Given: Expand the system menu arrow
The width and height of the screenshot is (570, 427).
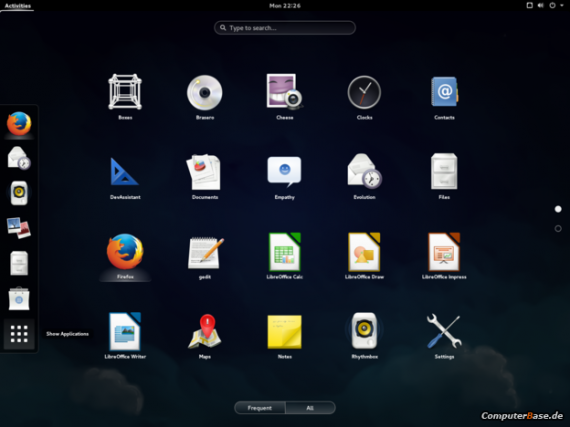Looking at the screenshot, I should 562,5.
